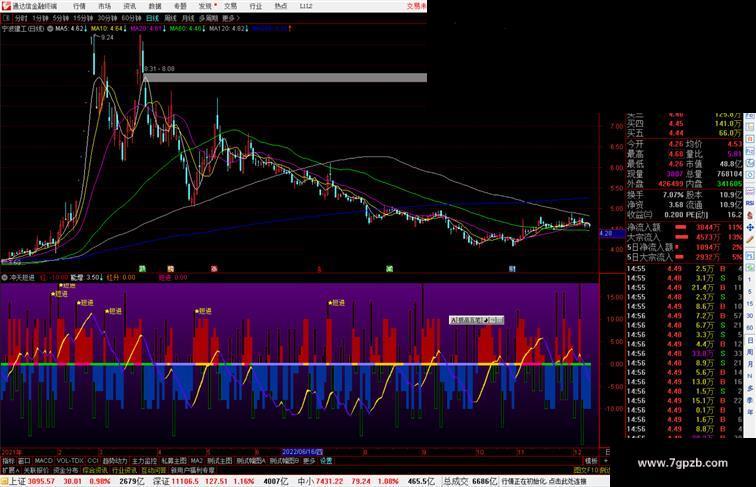The height and width of the screenshot is (487, 756).
Task: Click the pencil draw tool icon
Action: [750, 239]
